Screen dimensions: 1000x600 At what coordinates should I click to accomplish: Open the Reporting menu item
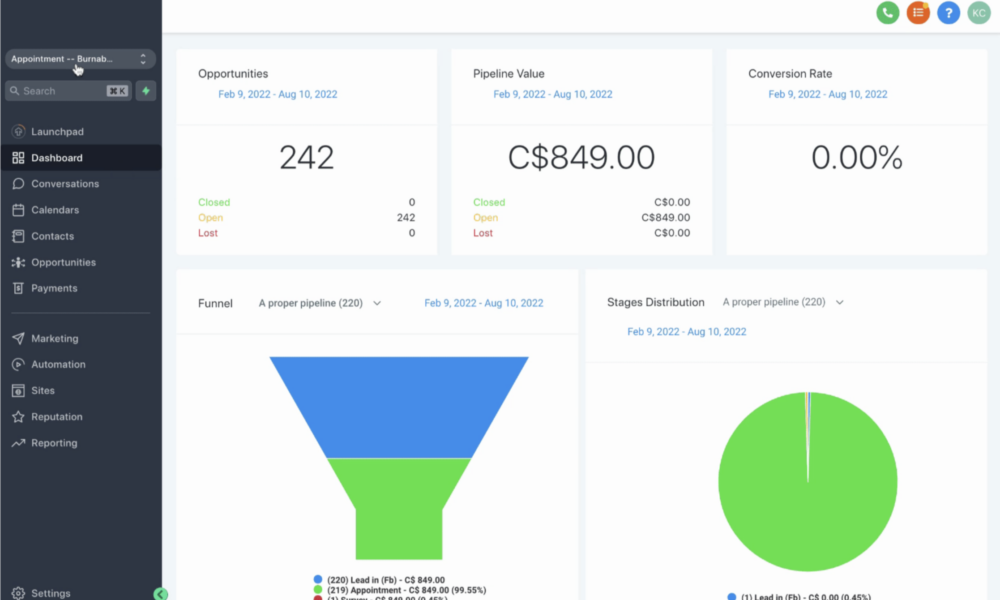(54, 443)
